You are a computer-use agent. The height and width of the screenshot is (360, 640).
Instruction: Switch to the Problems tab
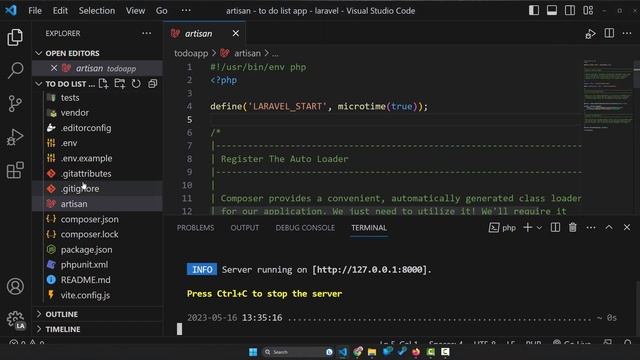click(195, 228)
